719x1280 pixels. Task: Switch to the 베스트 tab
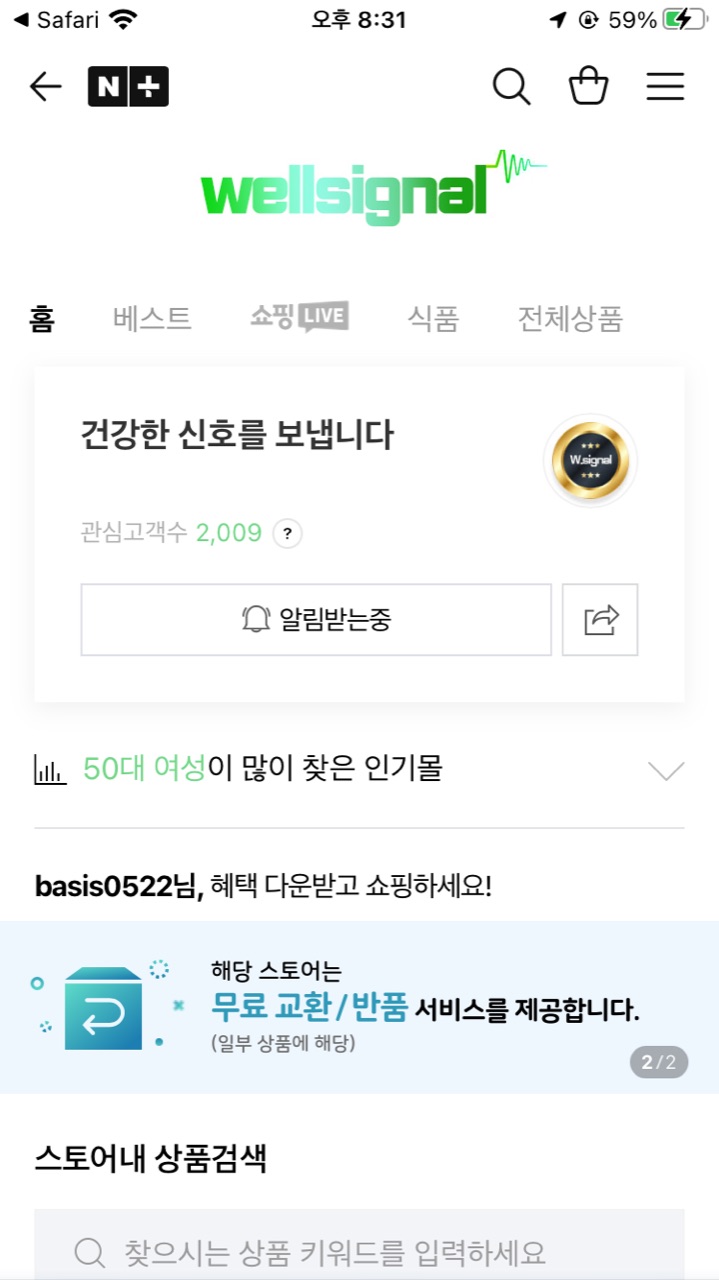(x=152, y=319)
